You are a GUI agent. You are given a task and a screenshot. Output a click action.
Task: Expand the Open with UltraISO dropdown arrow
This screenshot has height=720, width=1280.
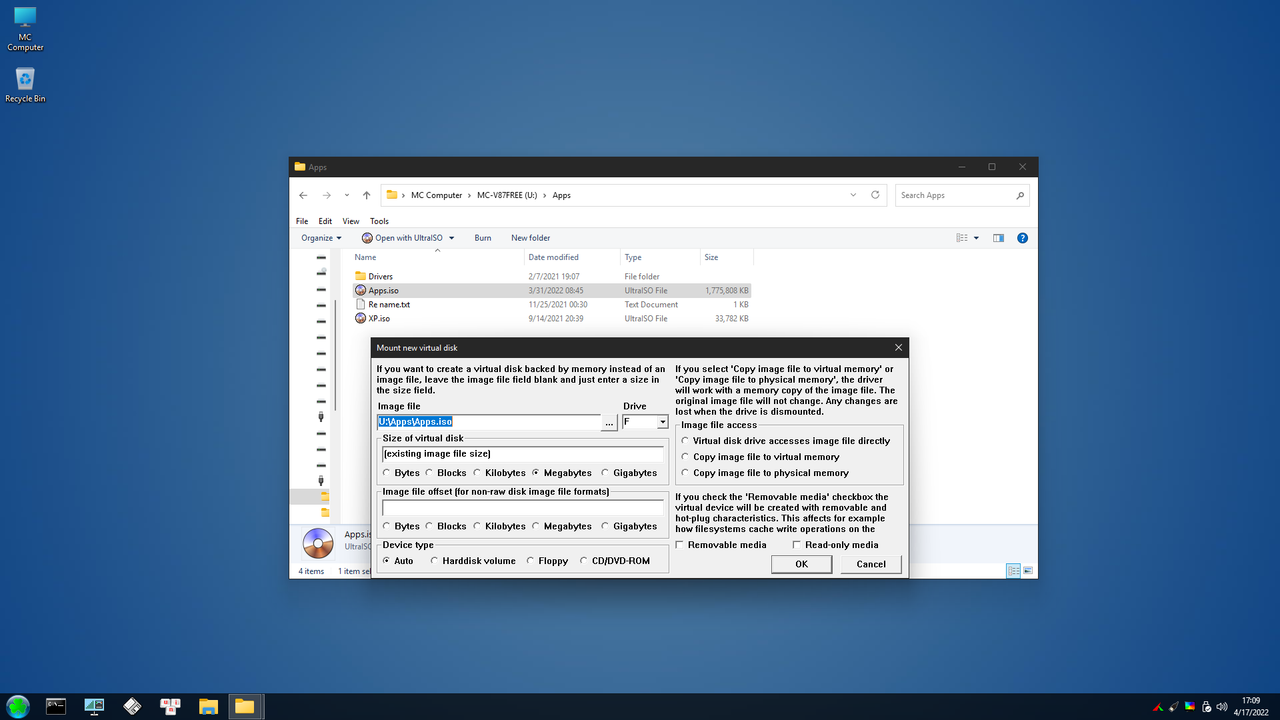(x=451, y=238)
